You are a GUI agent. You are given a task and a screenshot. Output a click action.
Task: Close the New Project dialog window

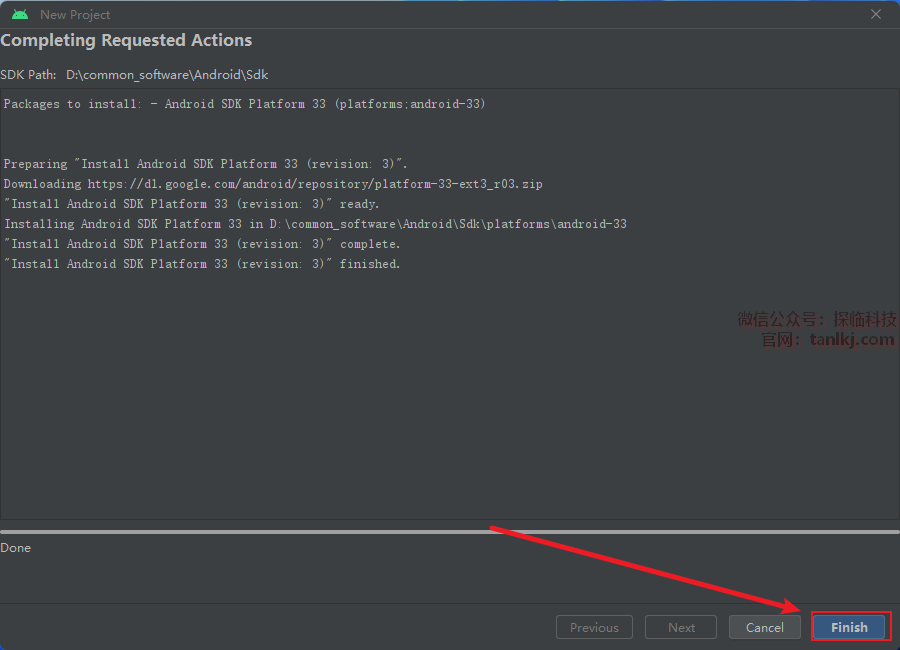coord(876,14)
